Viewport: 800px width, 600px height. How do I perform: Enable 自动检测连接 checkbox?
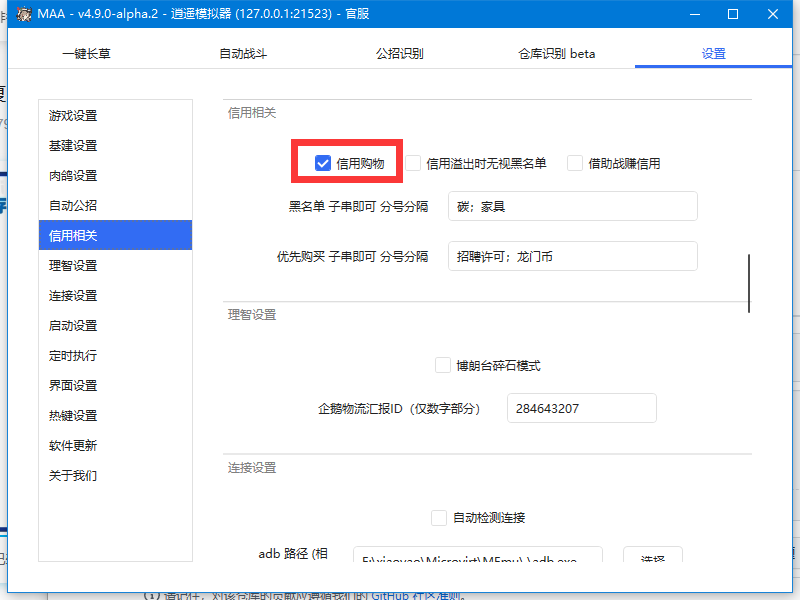point(439,517)
